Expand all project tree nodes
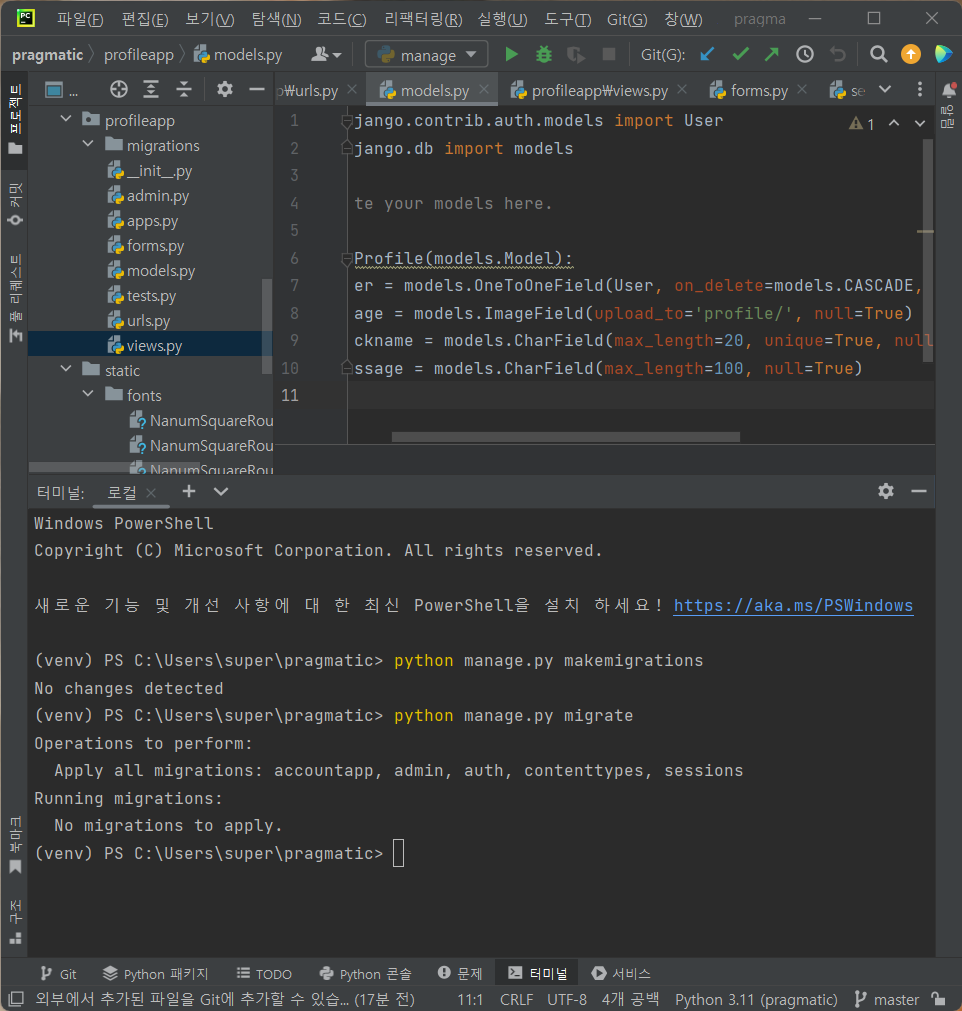The width and height of the screenshot is (962, 1011). [151, 90]
